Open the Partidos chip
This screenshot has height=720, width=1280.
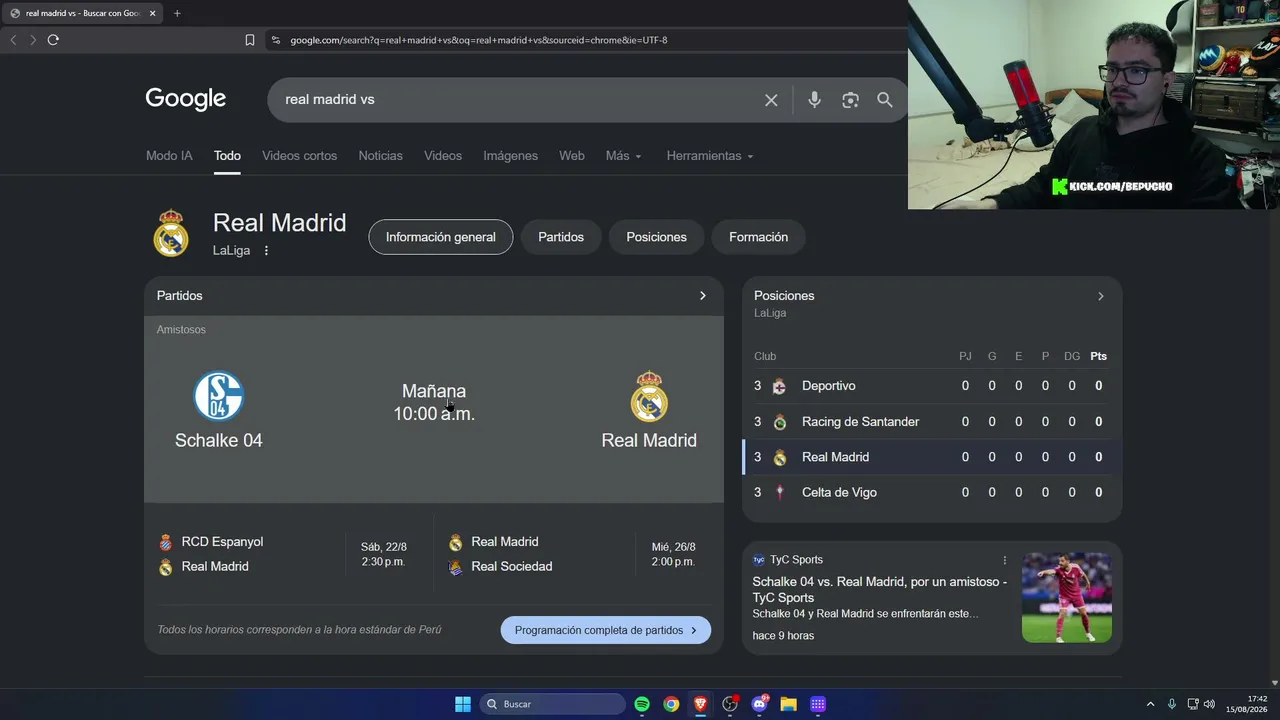[561, 237]
